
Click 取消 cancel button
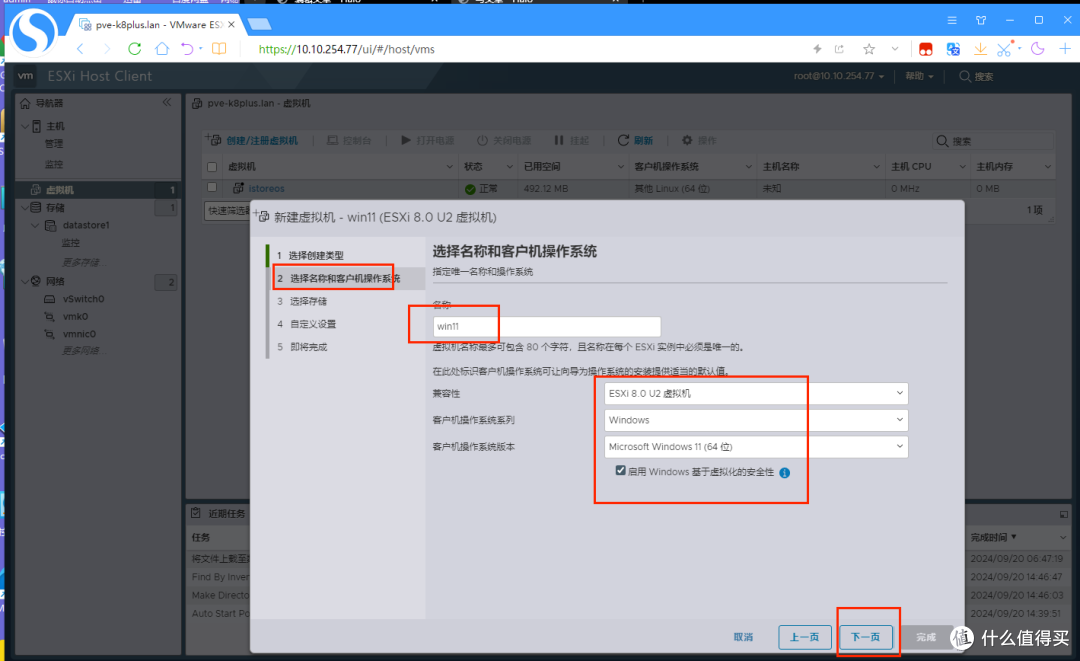click(743, 637)
